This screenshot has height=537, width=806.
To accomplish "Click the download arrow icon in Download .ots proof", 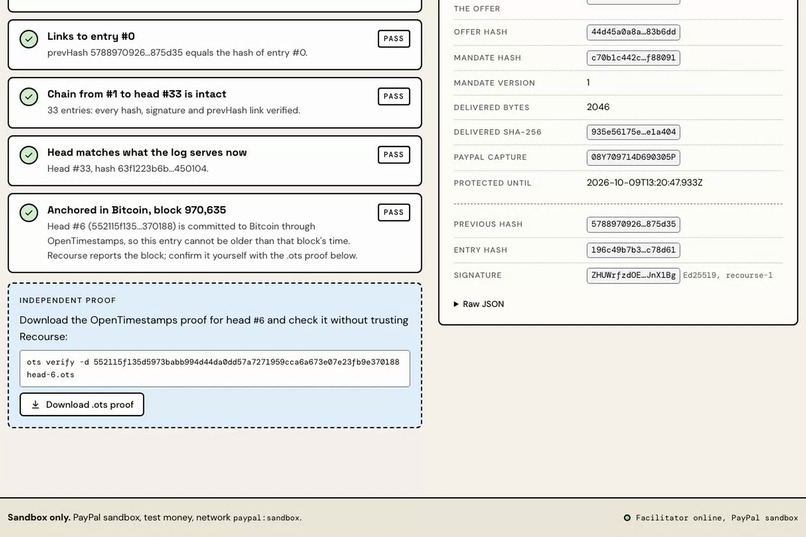I will coord(35,405).
